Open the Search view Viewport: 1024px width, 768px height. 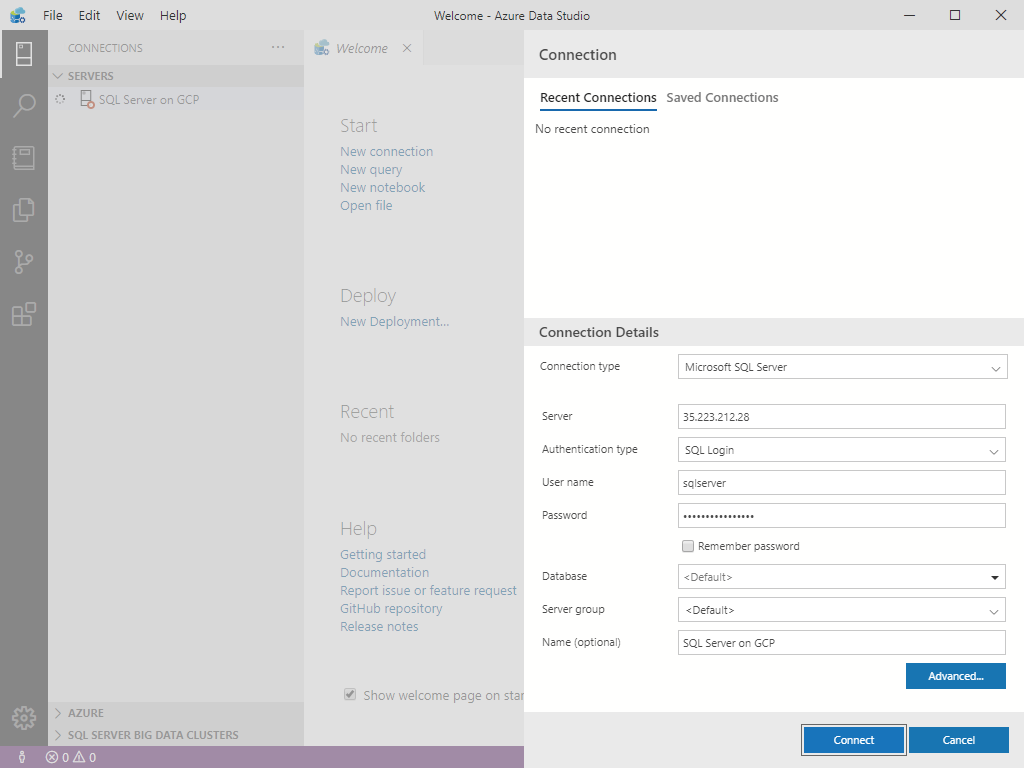pos(24,106)
